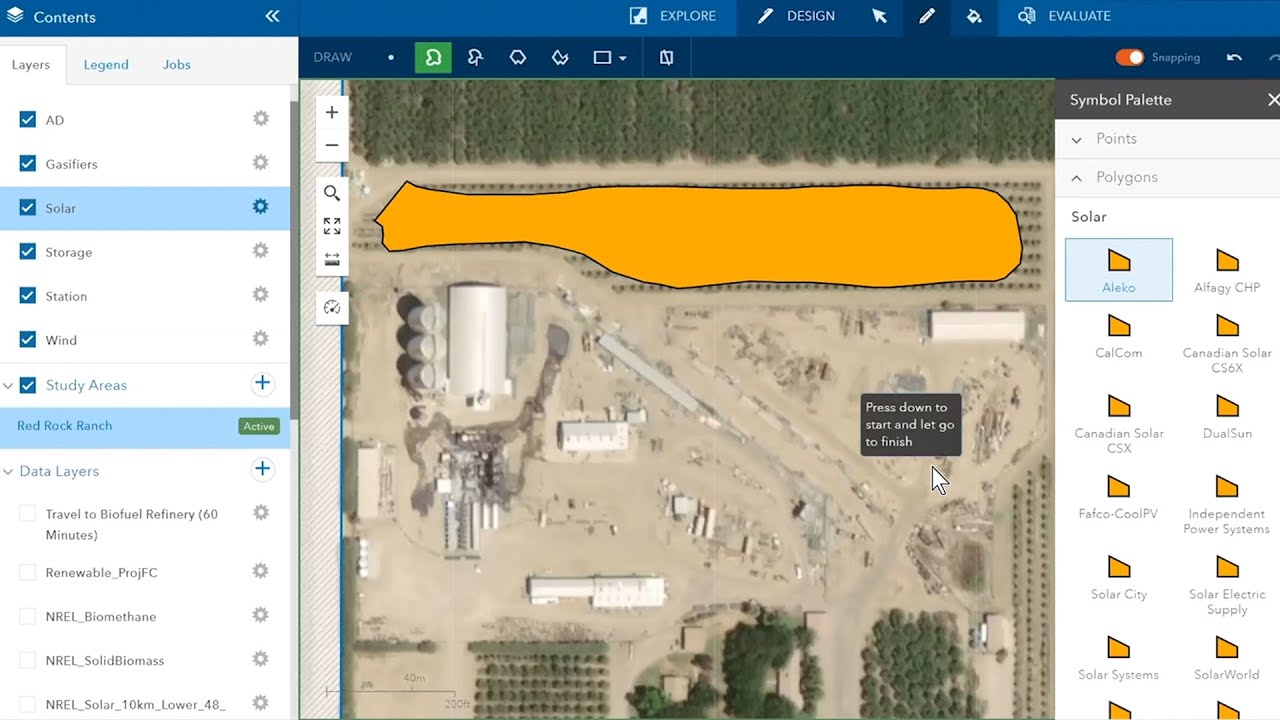Screen dimensions: 1280x720
Task: Uncheck the Storage layer checkbox
Action: point(28,252)
